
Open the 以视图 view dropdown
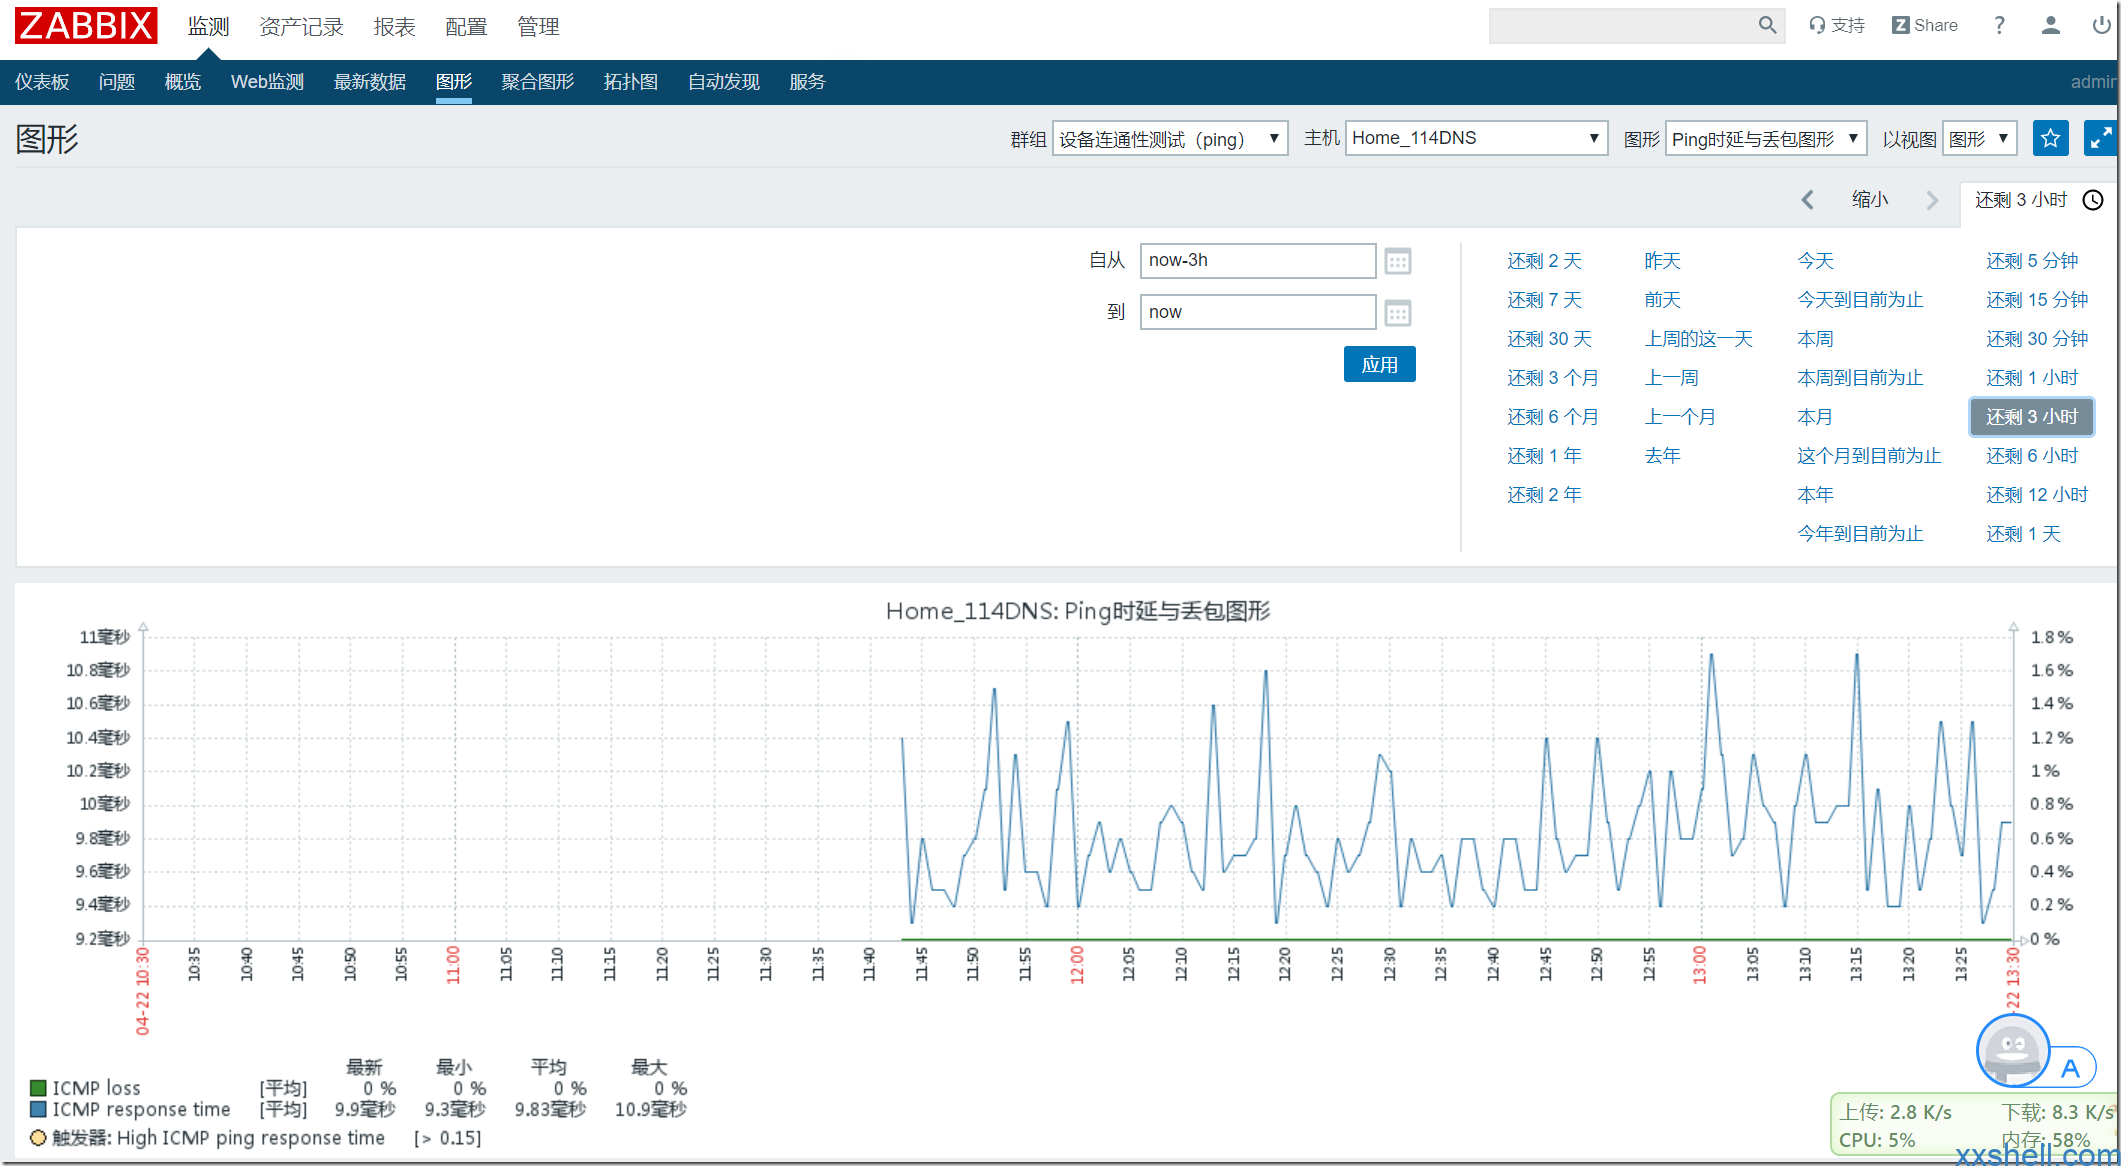coord(1979,138)
